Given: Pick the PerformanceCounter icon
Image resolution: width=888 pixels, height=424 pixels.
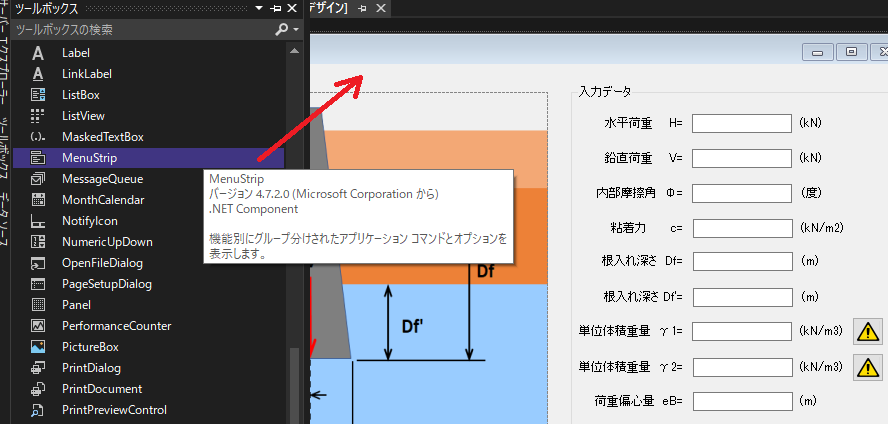Looking at the screenshot, I should (38, 326).
